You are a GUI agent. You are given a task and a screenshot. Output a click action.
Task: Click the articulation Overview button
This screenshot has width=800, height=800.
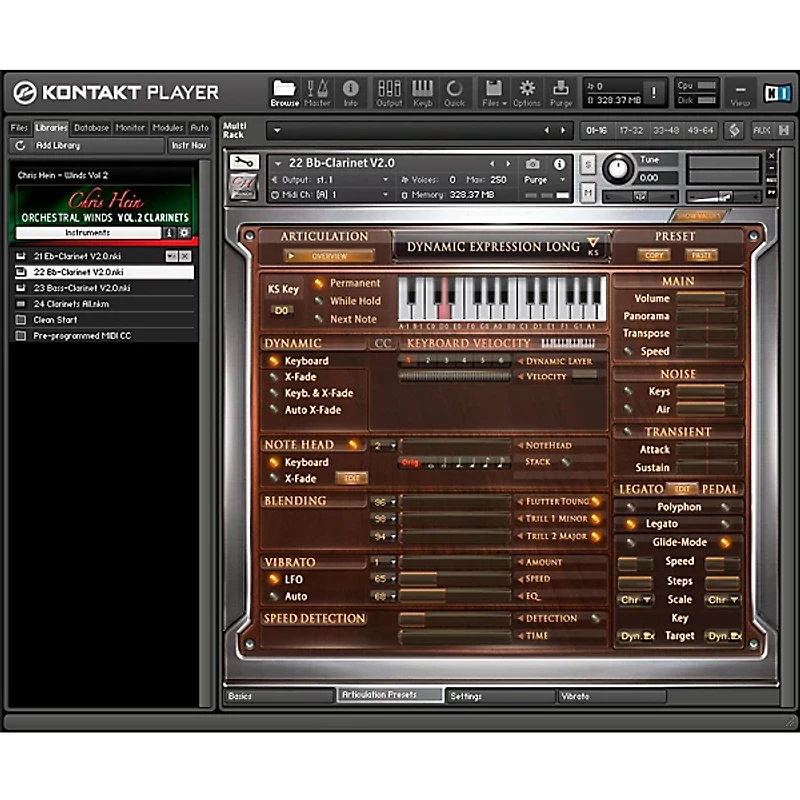pos(329,256)
